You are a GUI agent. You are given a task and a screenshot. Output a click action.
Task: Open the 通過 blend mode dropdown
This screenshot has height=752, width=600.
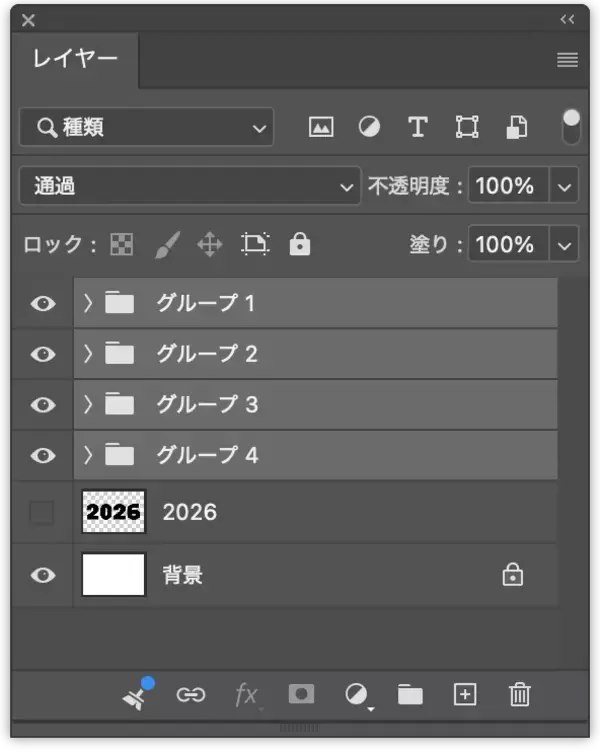(x=190, y=186)
